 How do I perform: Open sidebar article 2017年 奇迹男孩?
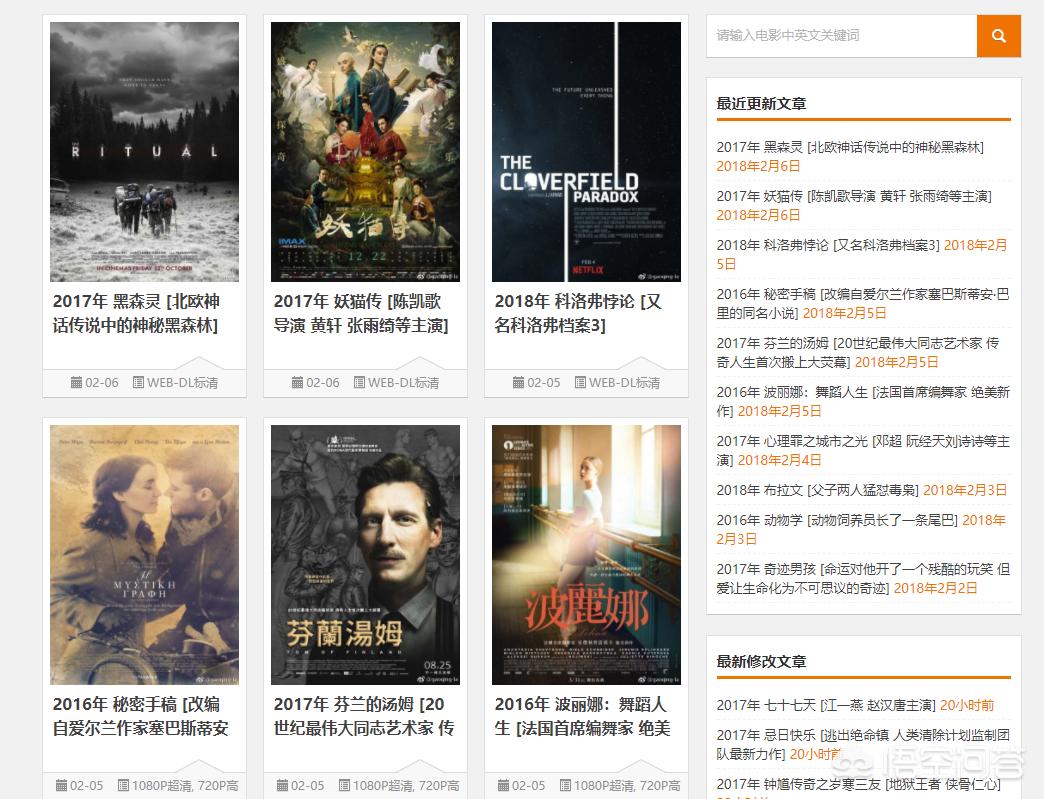[x=863, y=579]
